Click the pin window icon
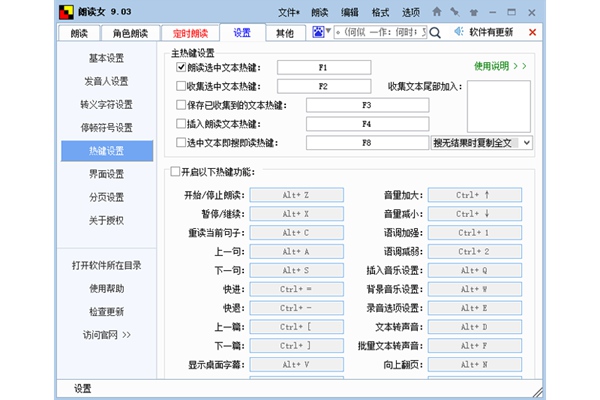The width and height of the screenshot is (600, 400). pyautogui.click(x=455, y=12)
